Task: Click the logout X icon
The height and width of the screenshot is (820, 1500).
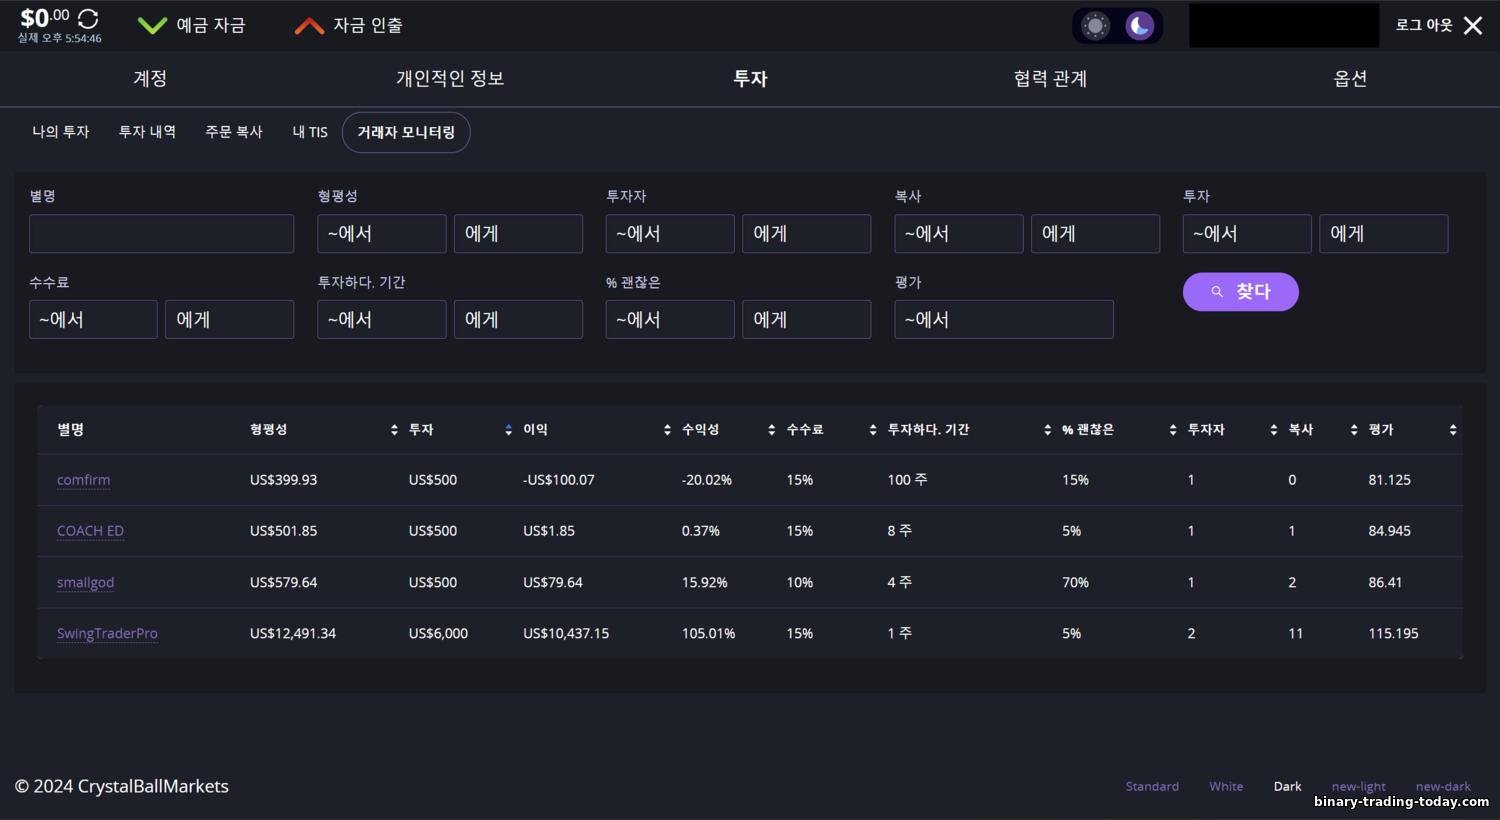Action: [x=1473, y=25]
